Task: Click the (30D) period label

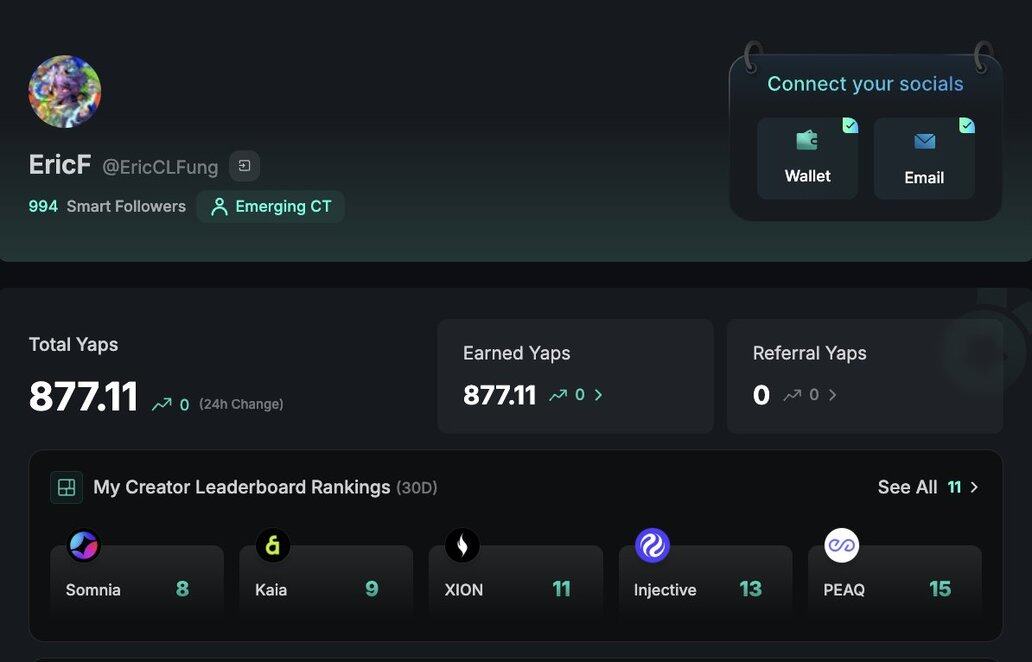Action: [x=417, y=488]
